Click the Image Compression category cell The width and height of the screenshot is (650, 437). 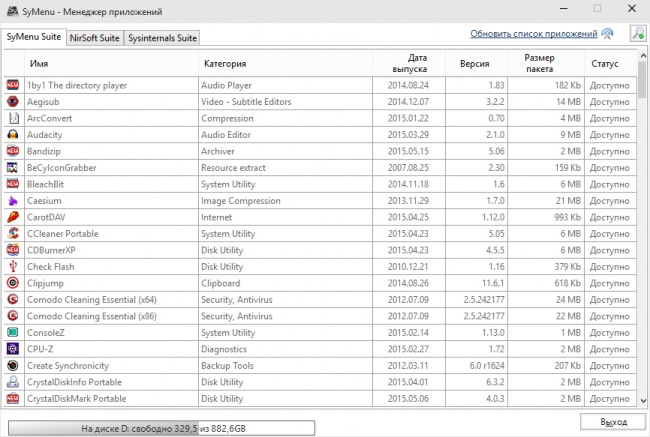285,201
